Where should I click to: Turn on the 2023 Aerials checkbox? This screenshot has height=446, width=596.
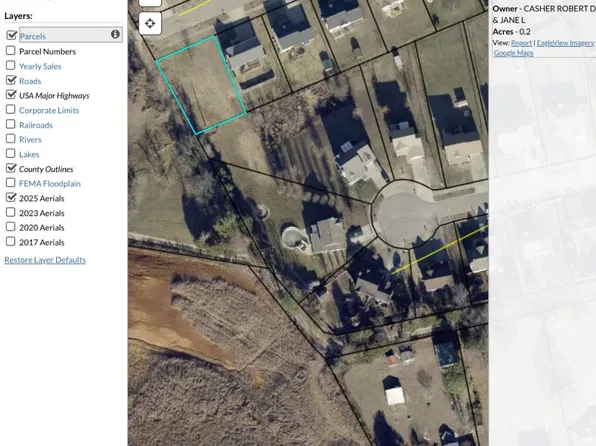(x=11, y=212)
